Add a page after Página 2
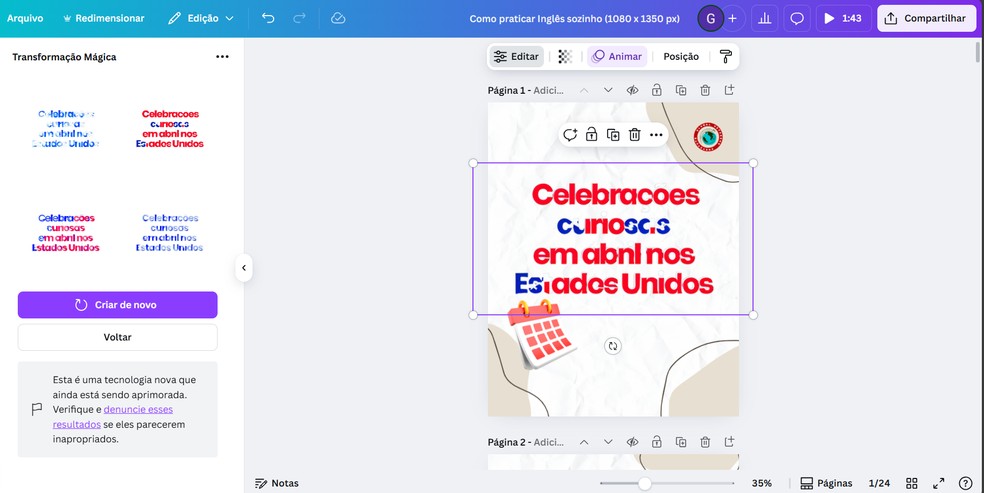The width and height of the screenshot is (984, 493). tap(729, 442)
